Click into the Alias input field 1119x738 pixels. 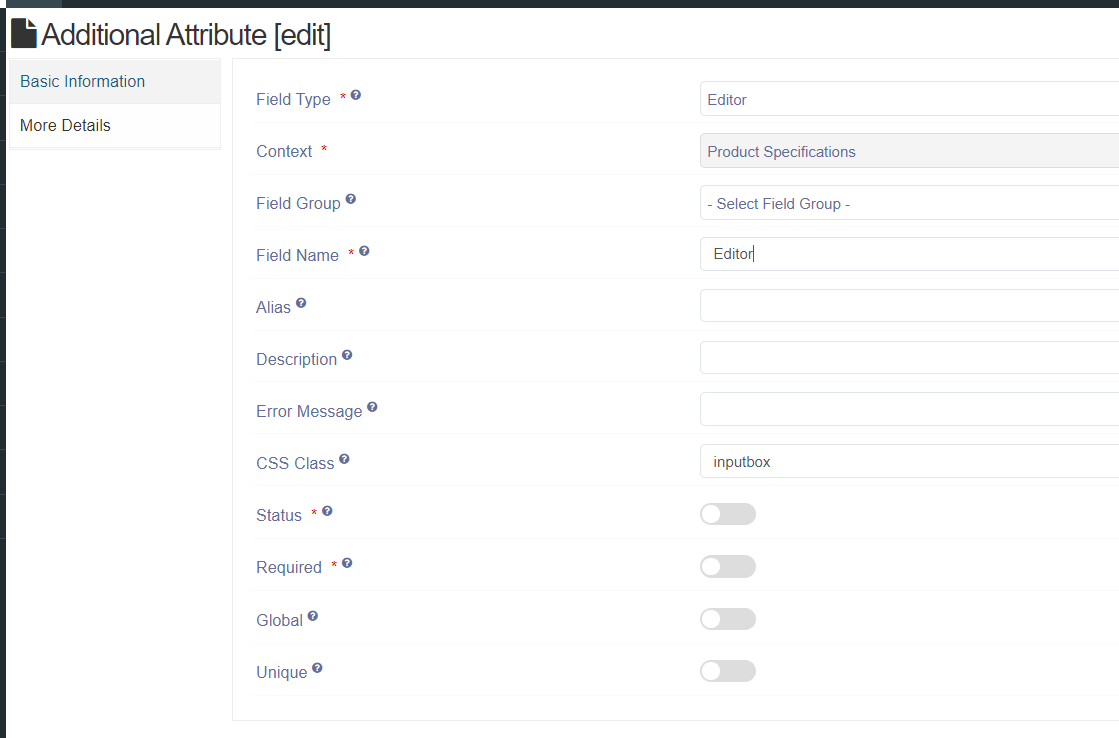click(x=908, y=306)
